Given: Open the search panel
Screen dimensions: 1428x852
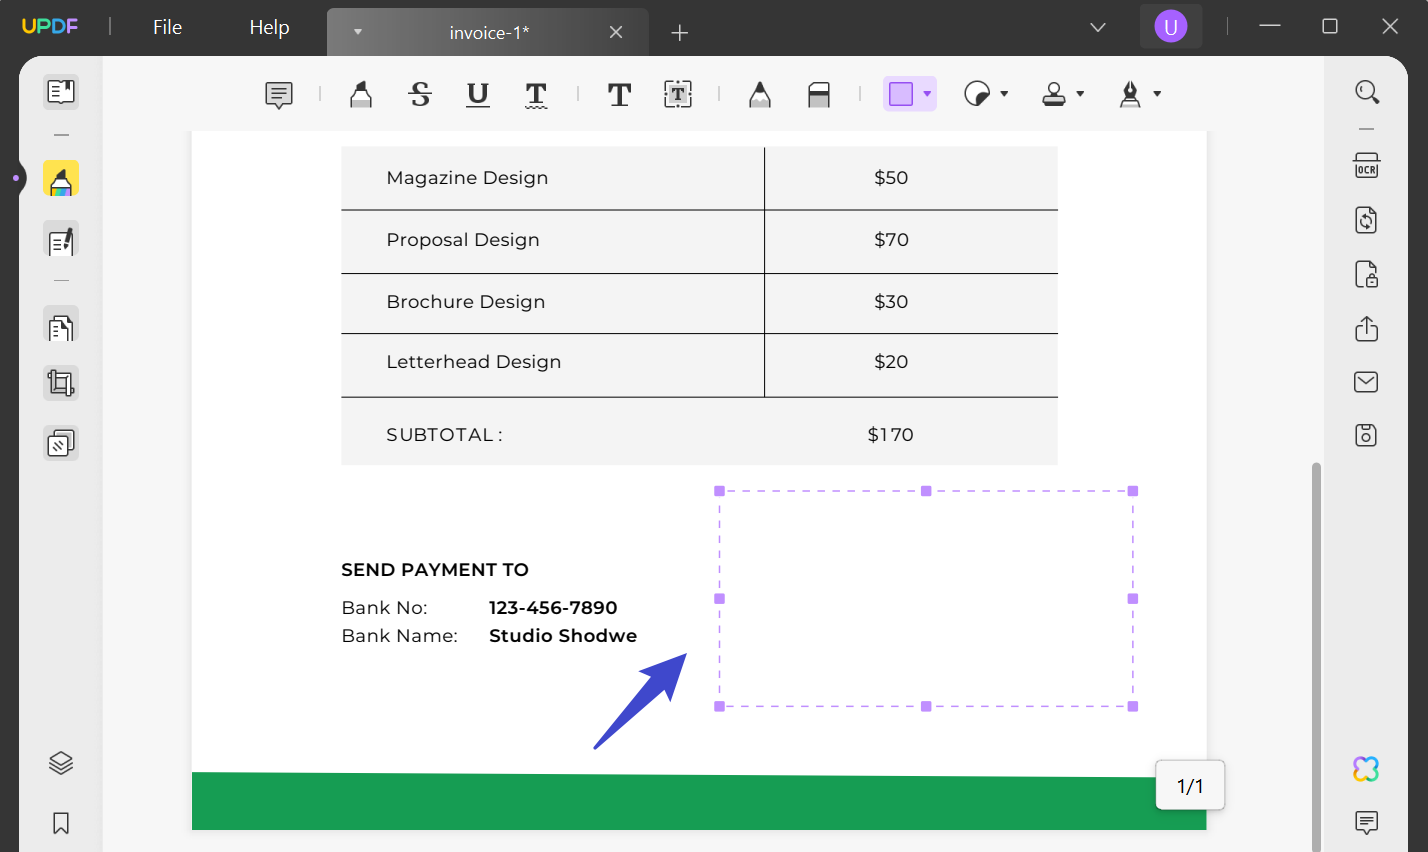Looking at the screenshot, I should 1366,91.
